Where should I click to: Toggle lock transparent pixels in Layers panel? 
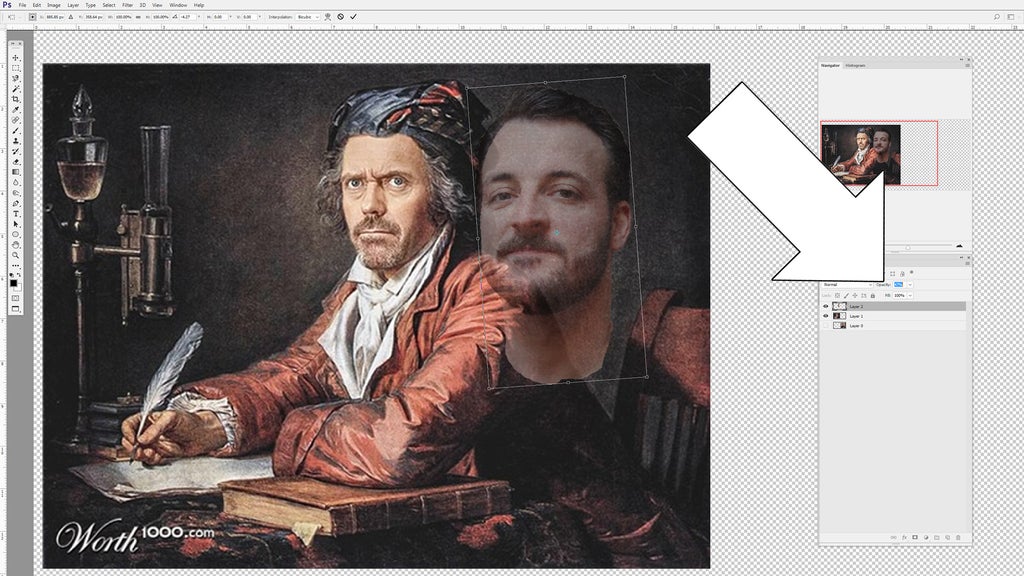tap(837, 296)
